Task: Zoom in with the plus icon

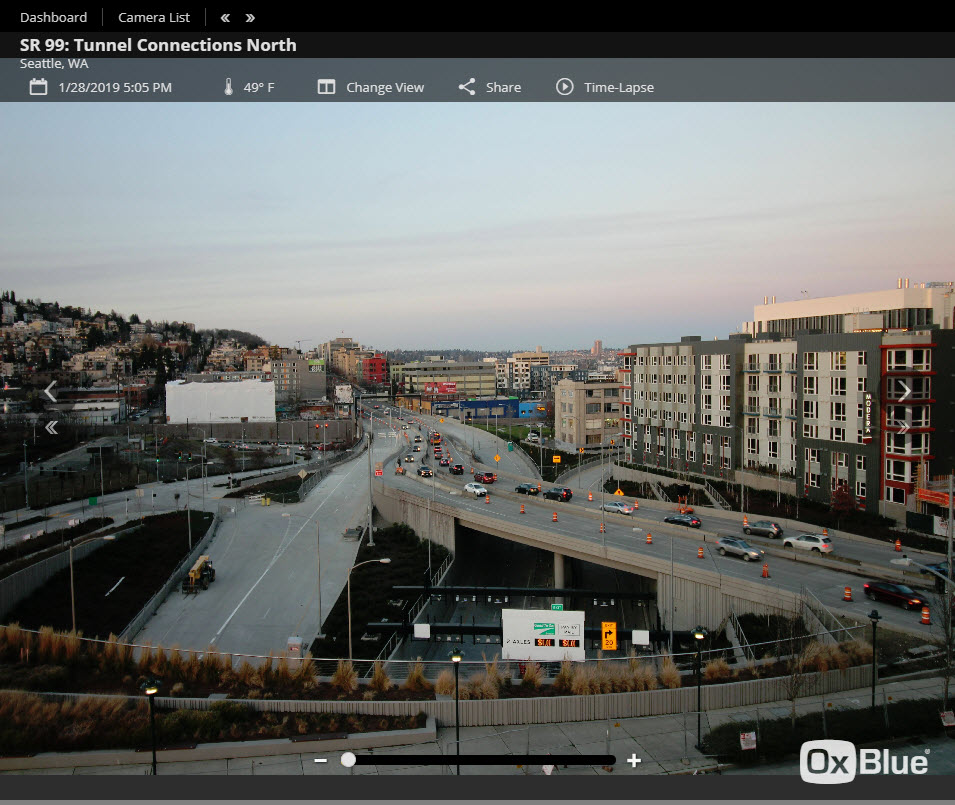Action: point(634,760)
